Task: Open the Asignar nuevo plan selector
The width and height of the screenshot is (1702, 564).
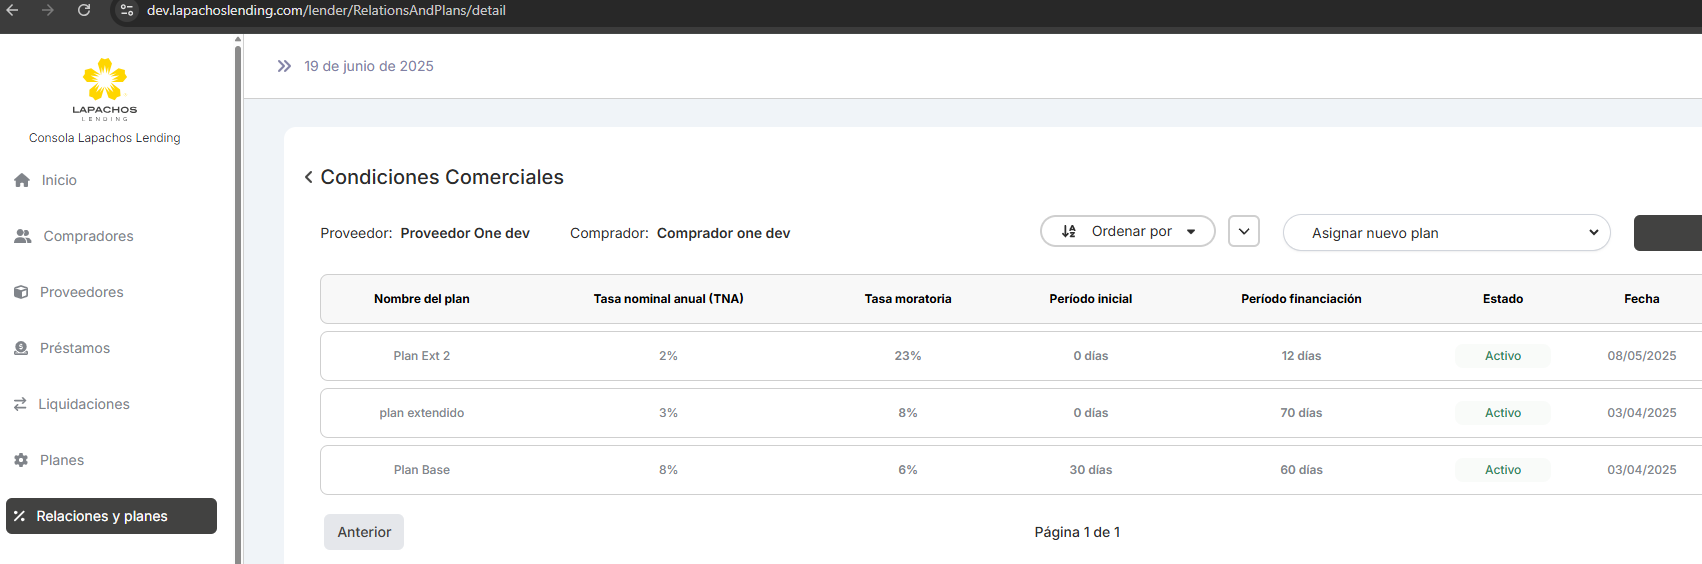Action: (1446, 233)
